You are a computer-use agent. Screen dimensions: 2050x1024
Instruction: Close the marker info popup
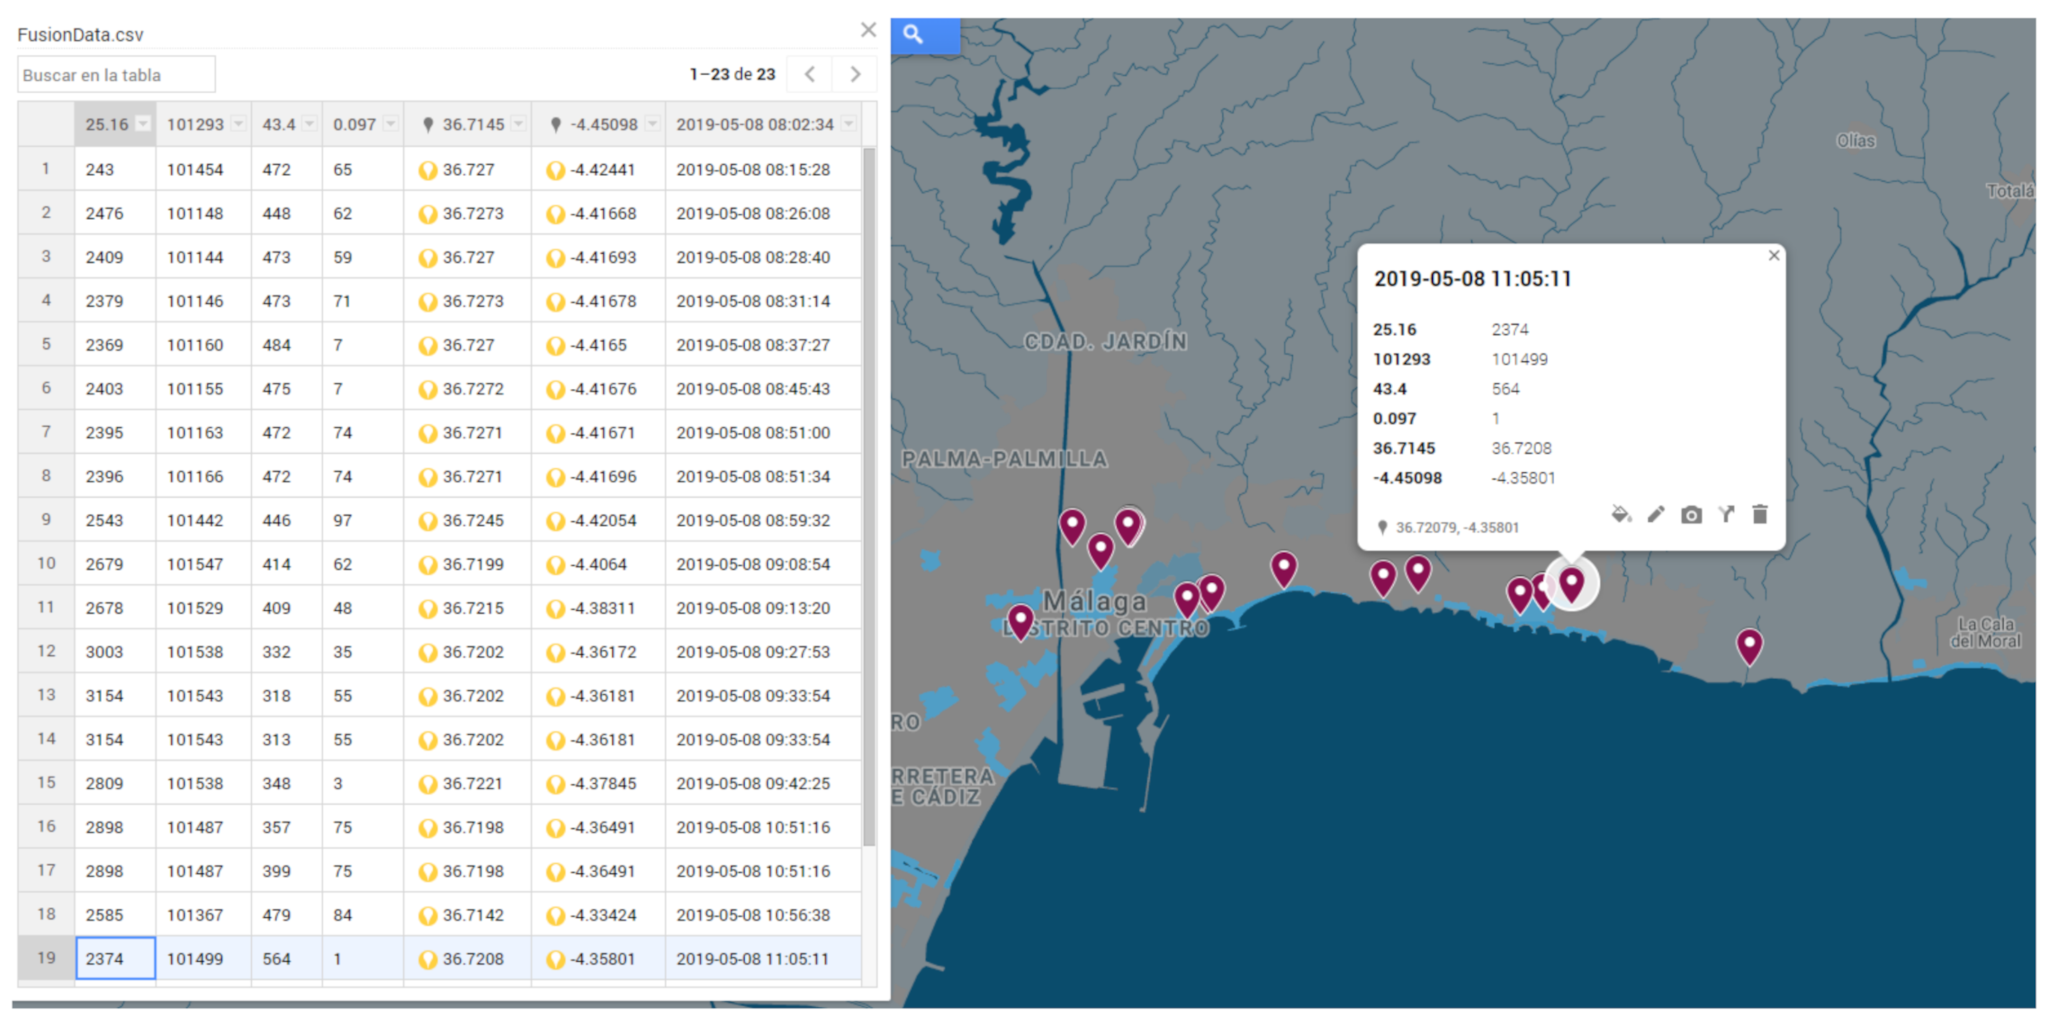[x=1773, y=256]
